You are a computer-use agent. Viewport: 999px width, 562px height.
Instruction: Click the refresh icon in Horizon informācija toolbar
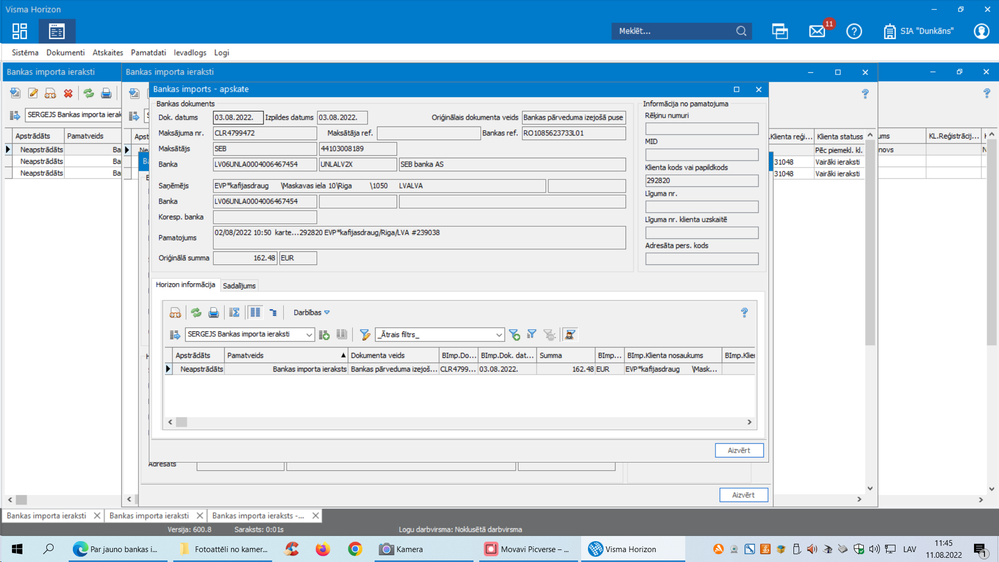196,313
